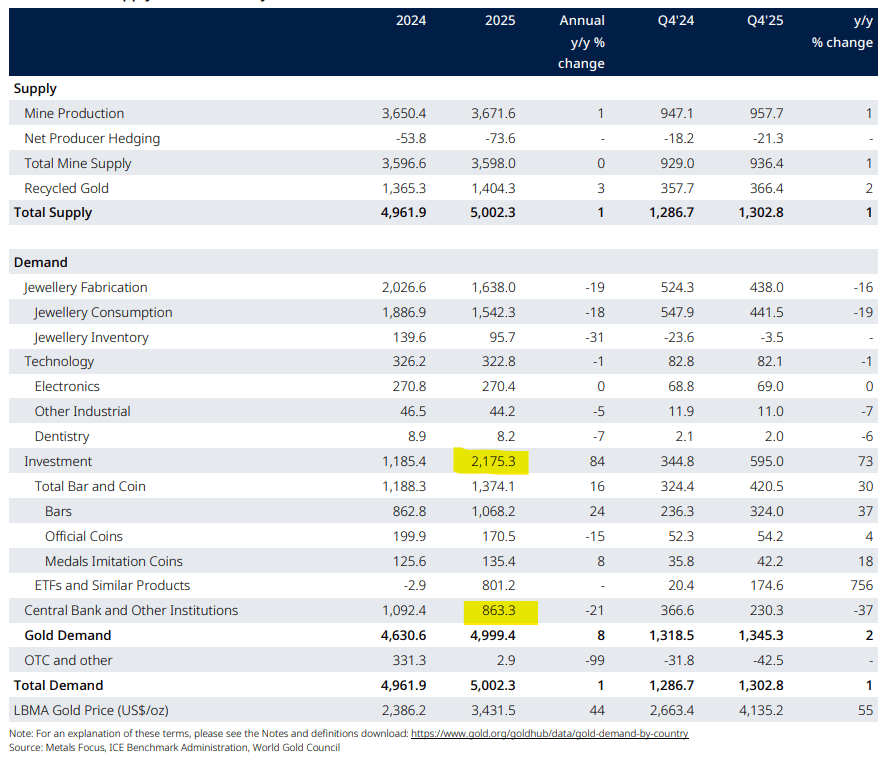889x773 pixels.
Task: Select Jewellery Fabrication 2024 value 2,026.6
Action: 404,288
